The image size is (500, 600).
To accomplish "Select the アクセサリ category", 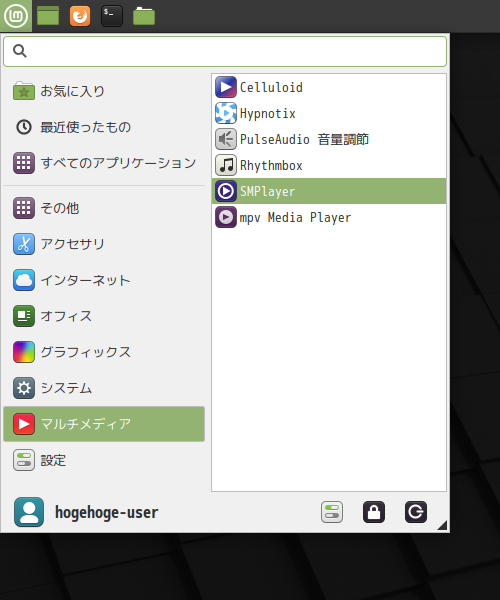I will click(104, 244).
